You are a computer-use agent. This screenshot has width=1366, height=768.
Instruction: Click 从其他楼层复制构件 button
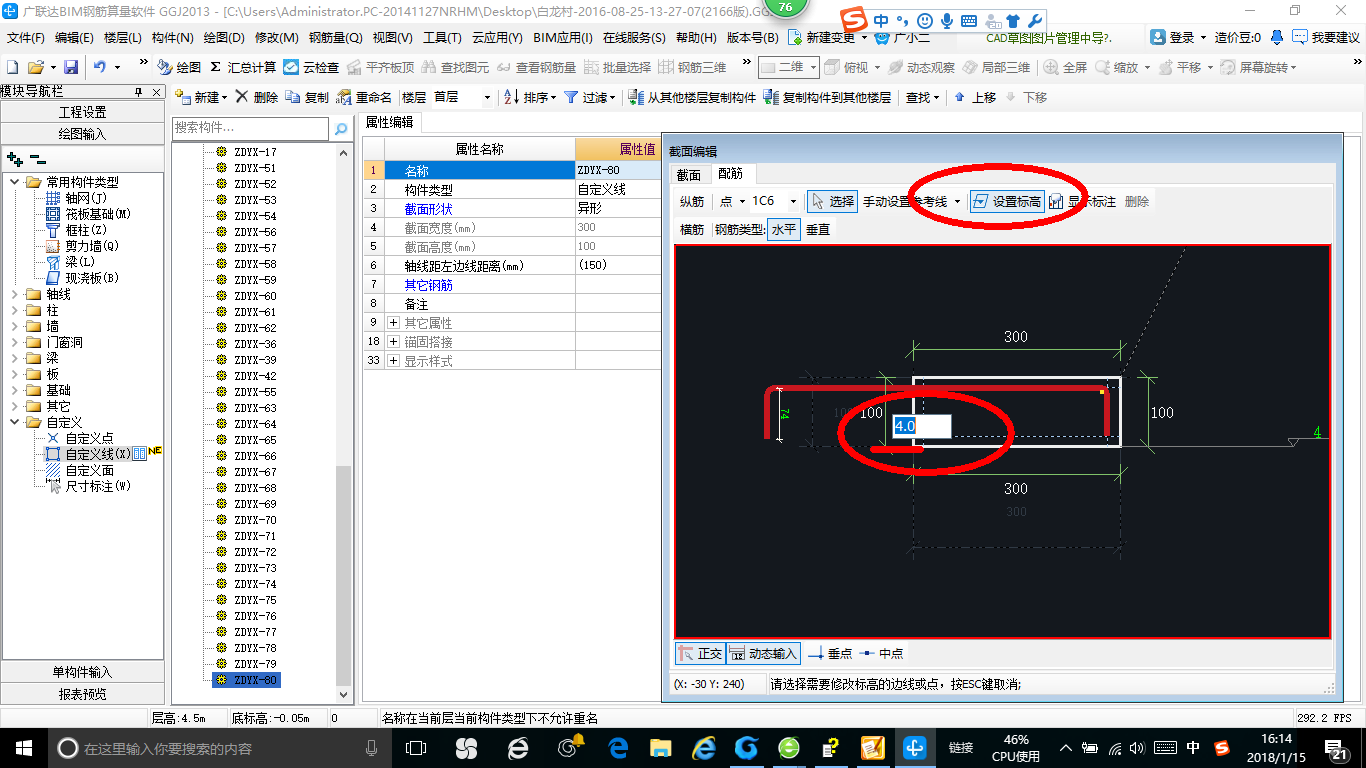pos(692,97)
